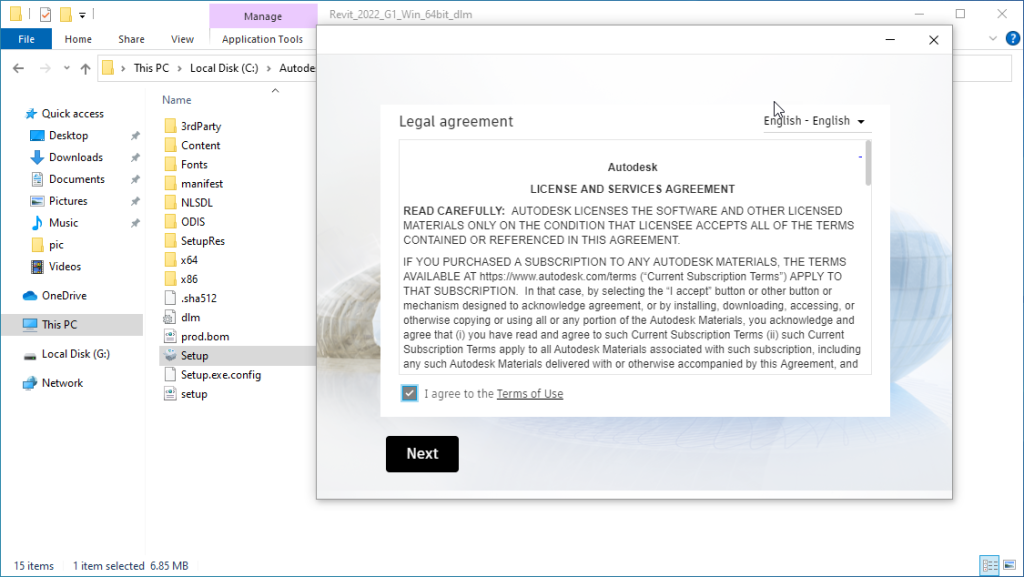
Task: Select This PC in the navigation pane
Action: [x=59, y=324]
